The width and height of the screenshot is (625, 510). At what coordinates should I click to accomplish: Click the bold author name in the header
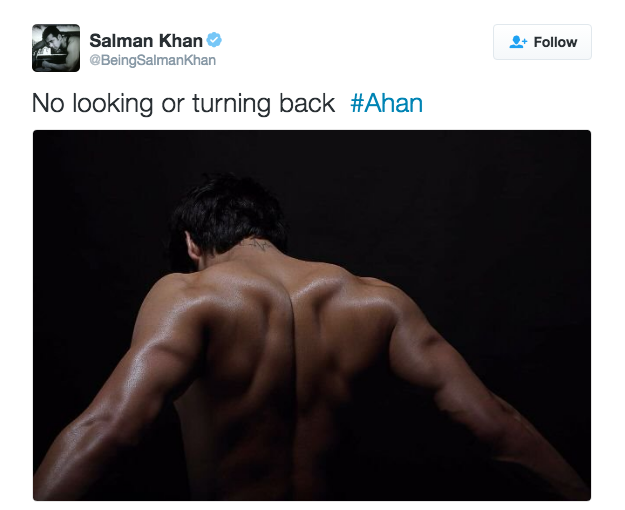(x=146, y=40)
